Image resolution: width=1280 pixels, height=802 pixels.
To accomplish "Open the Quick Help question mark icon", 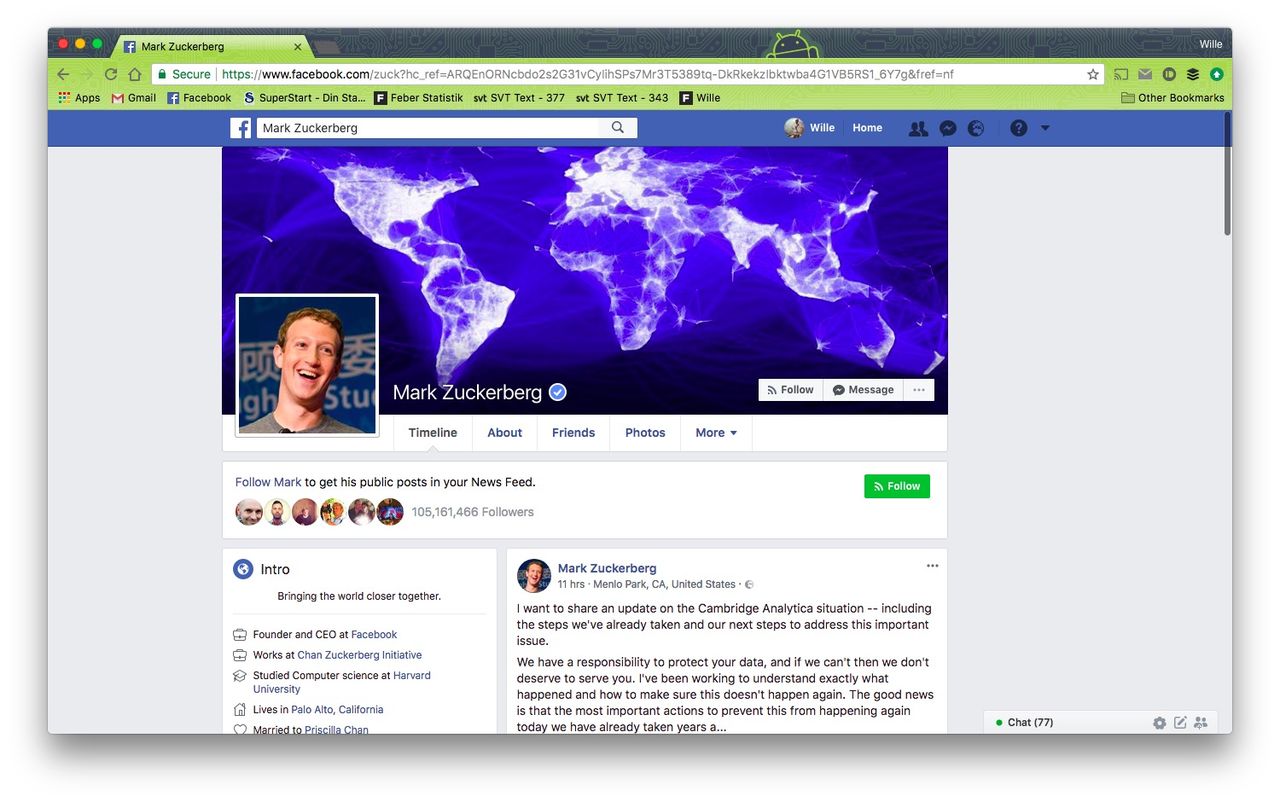I will (x=1018, y=128).
